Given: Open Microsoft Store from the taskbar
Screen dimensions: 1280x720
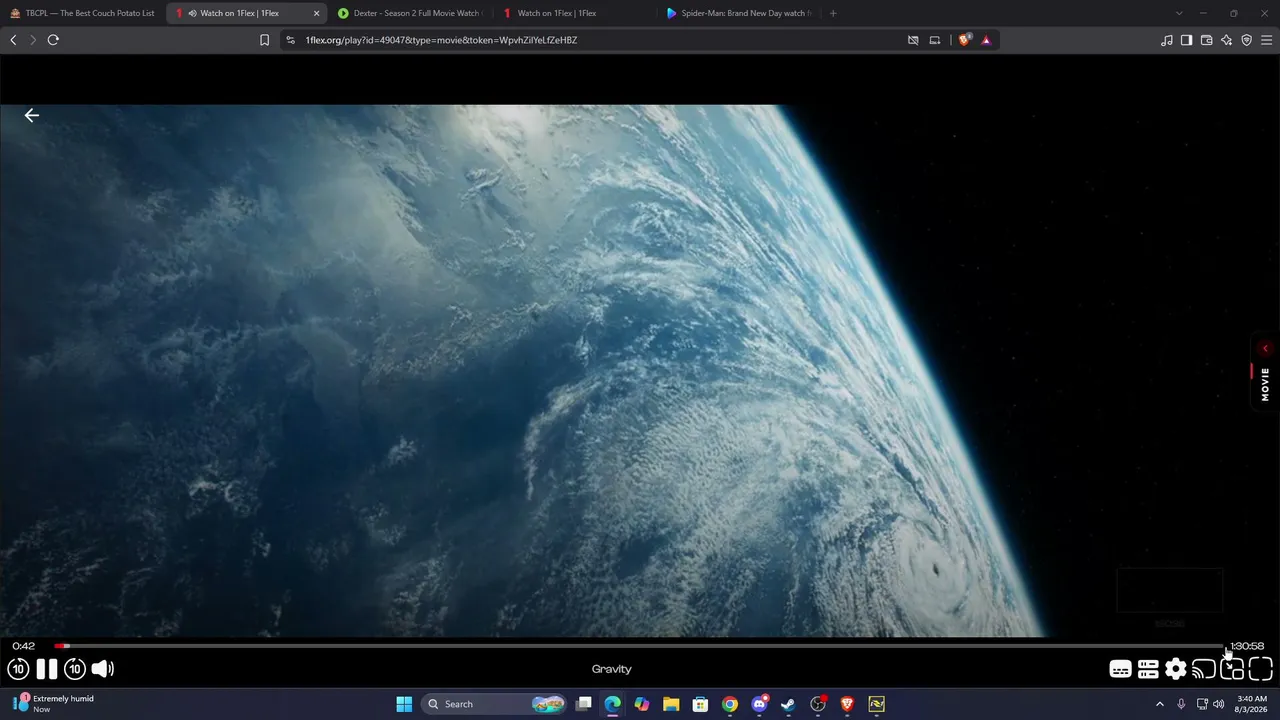Looking at the screenshot, I should 701,704.
